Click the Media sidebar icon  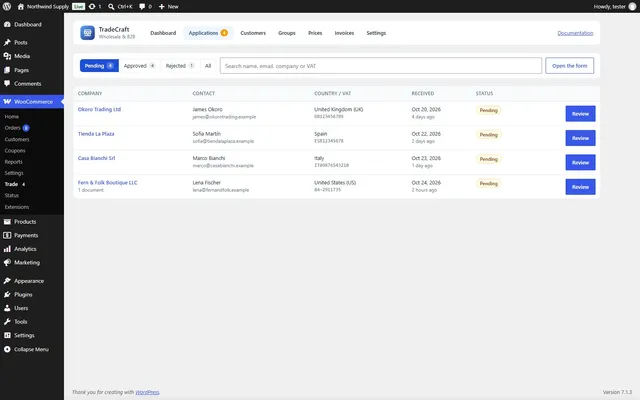click(x=7, y=56)
